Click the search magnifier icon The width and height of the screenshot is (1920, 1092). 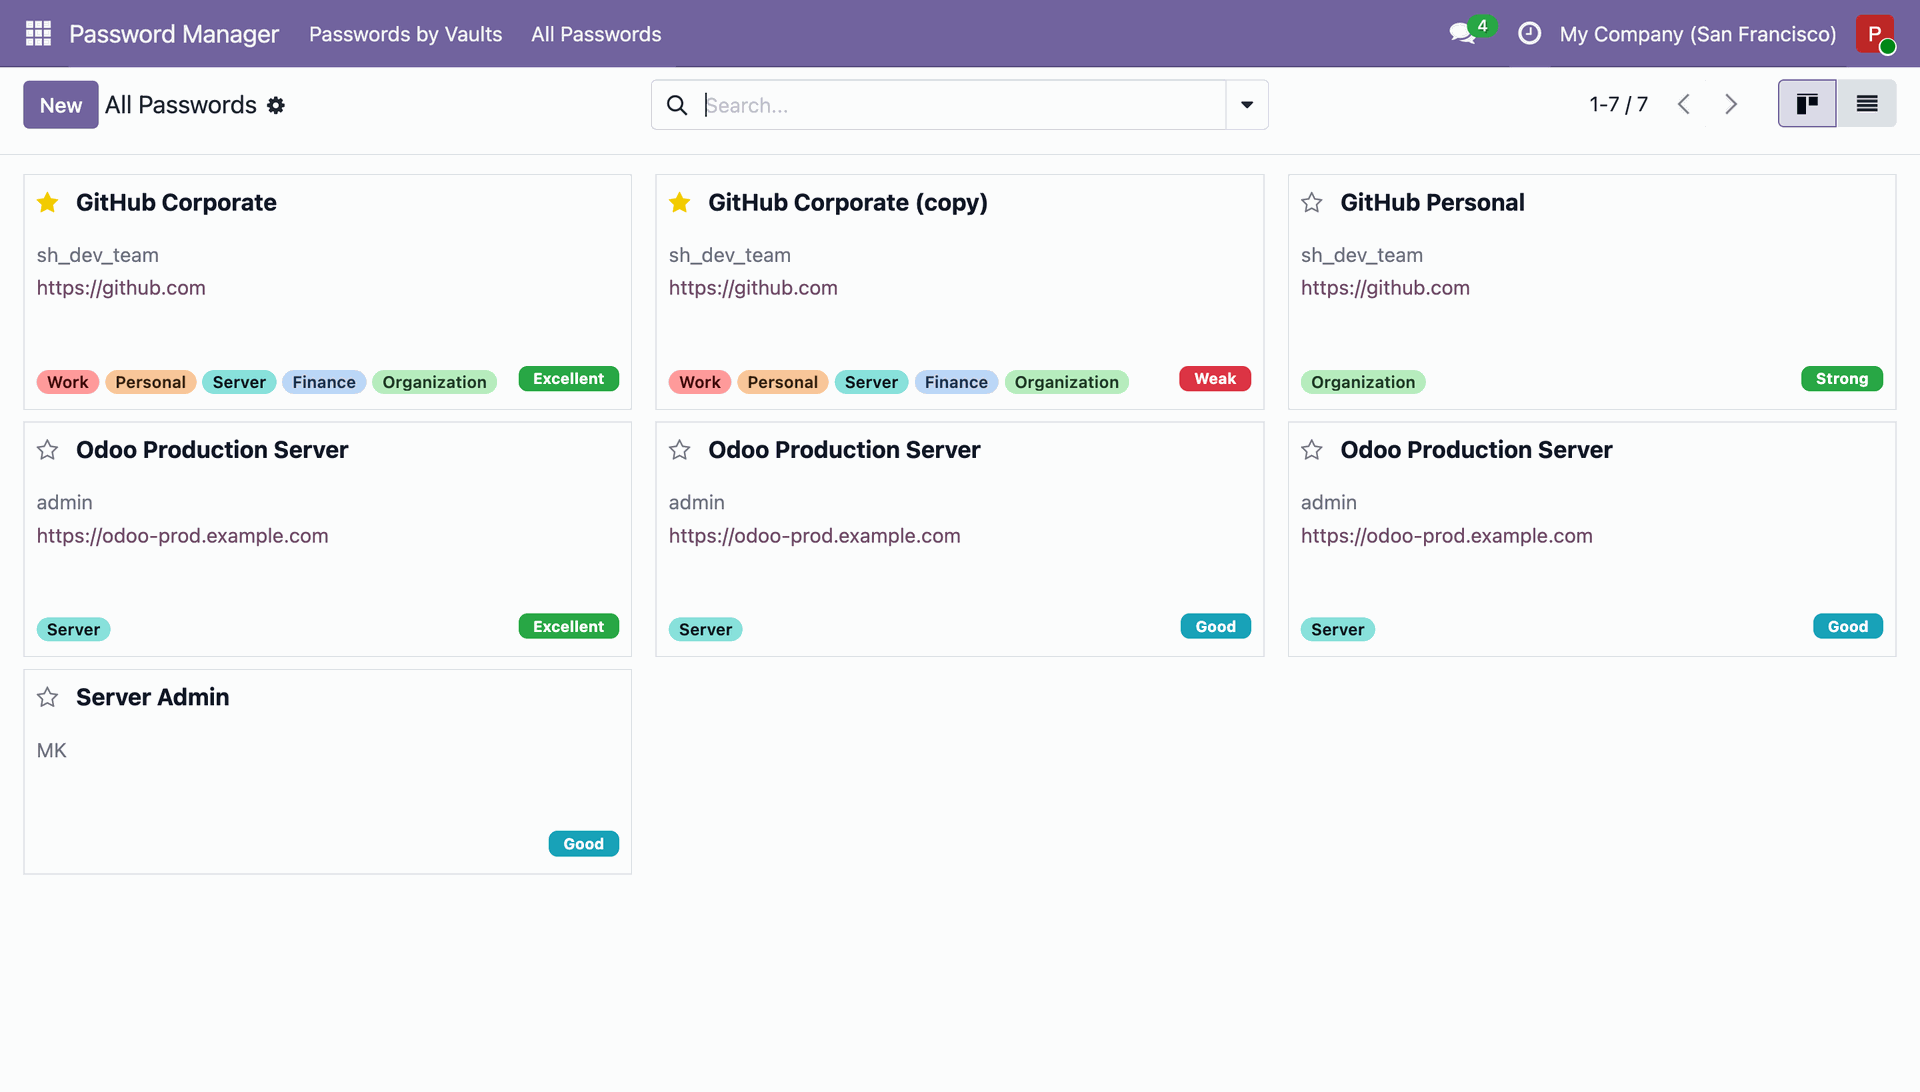[x=677, y=105]
